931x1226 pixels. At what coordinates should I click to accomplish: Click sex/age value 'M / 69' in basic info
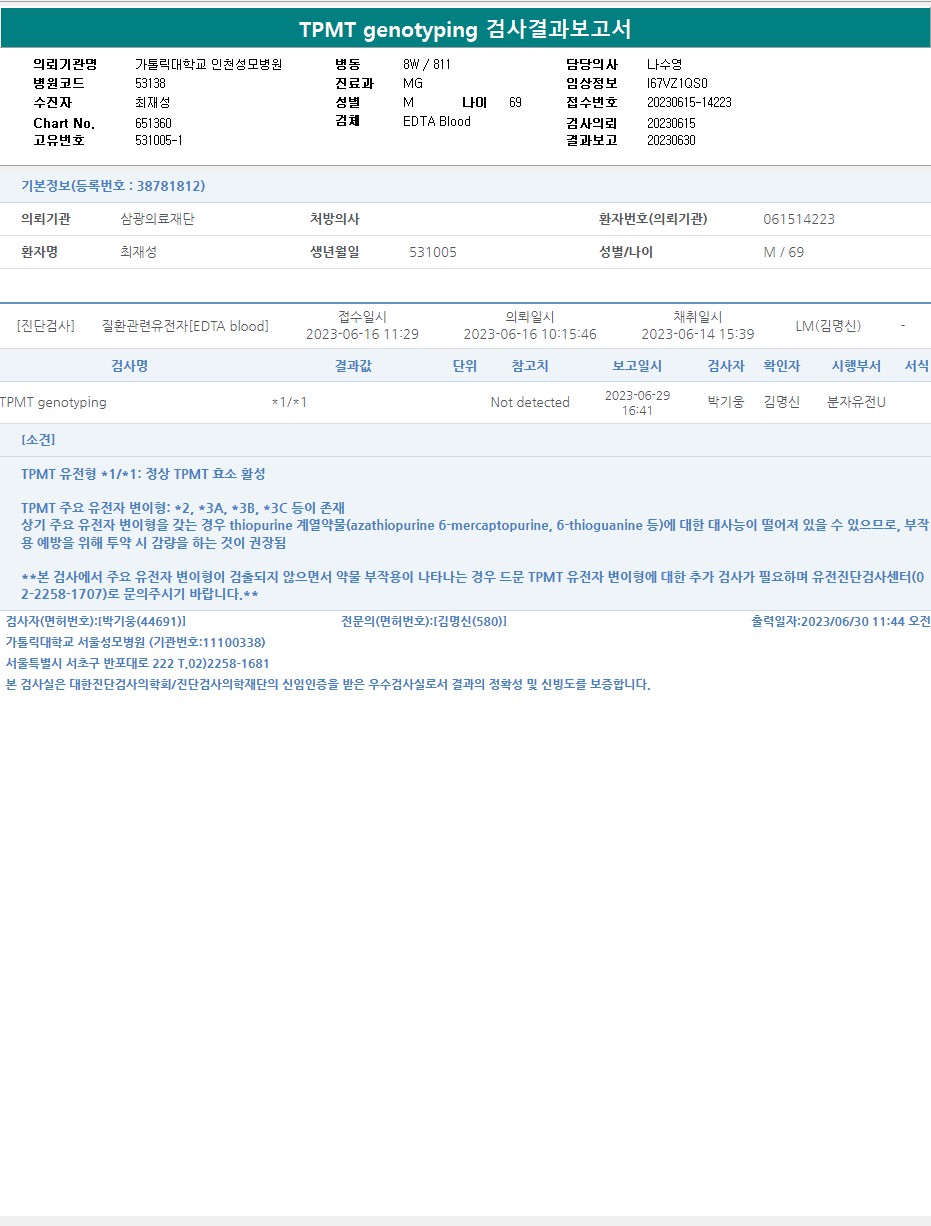click(x=784, y=252)
